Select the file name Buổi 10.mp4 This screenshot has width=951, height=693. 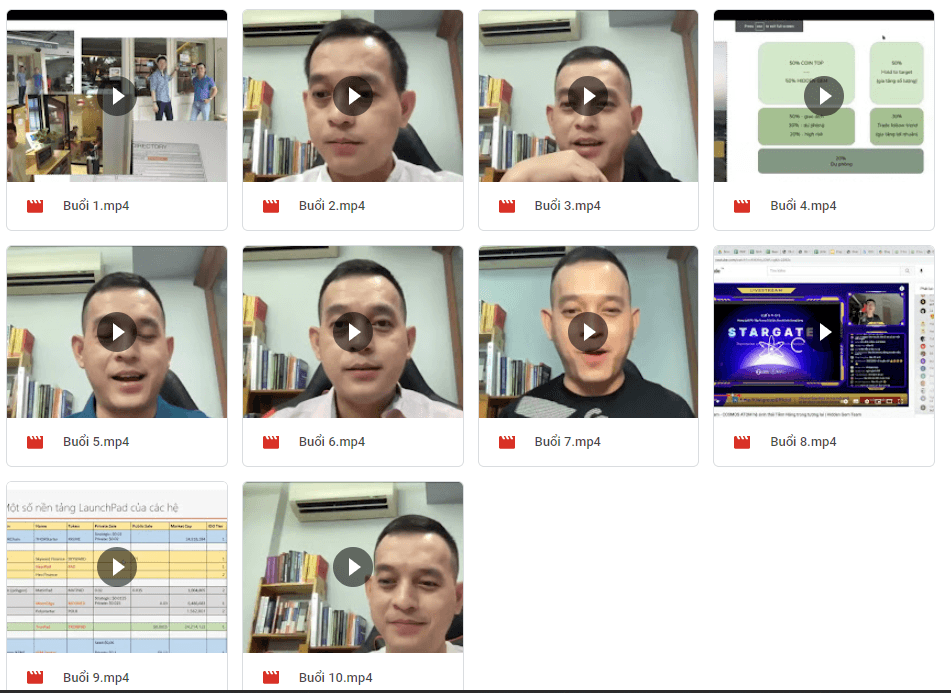pos(335,677)
